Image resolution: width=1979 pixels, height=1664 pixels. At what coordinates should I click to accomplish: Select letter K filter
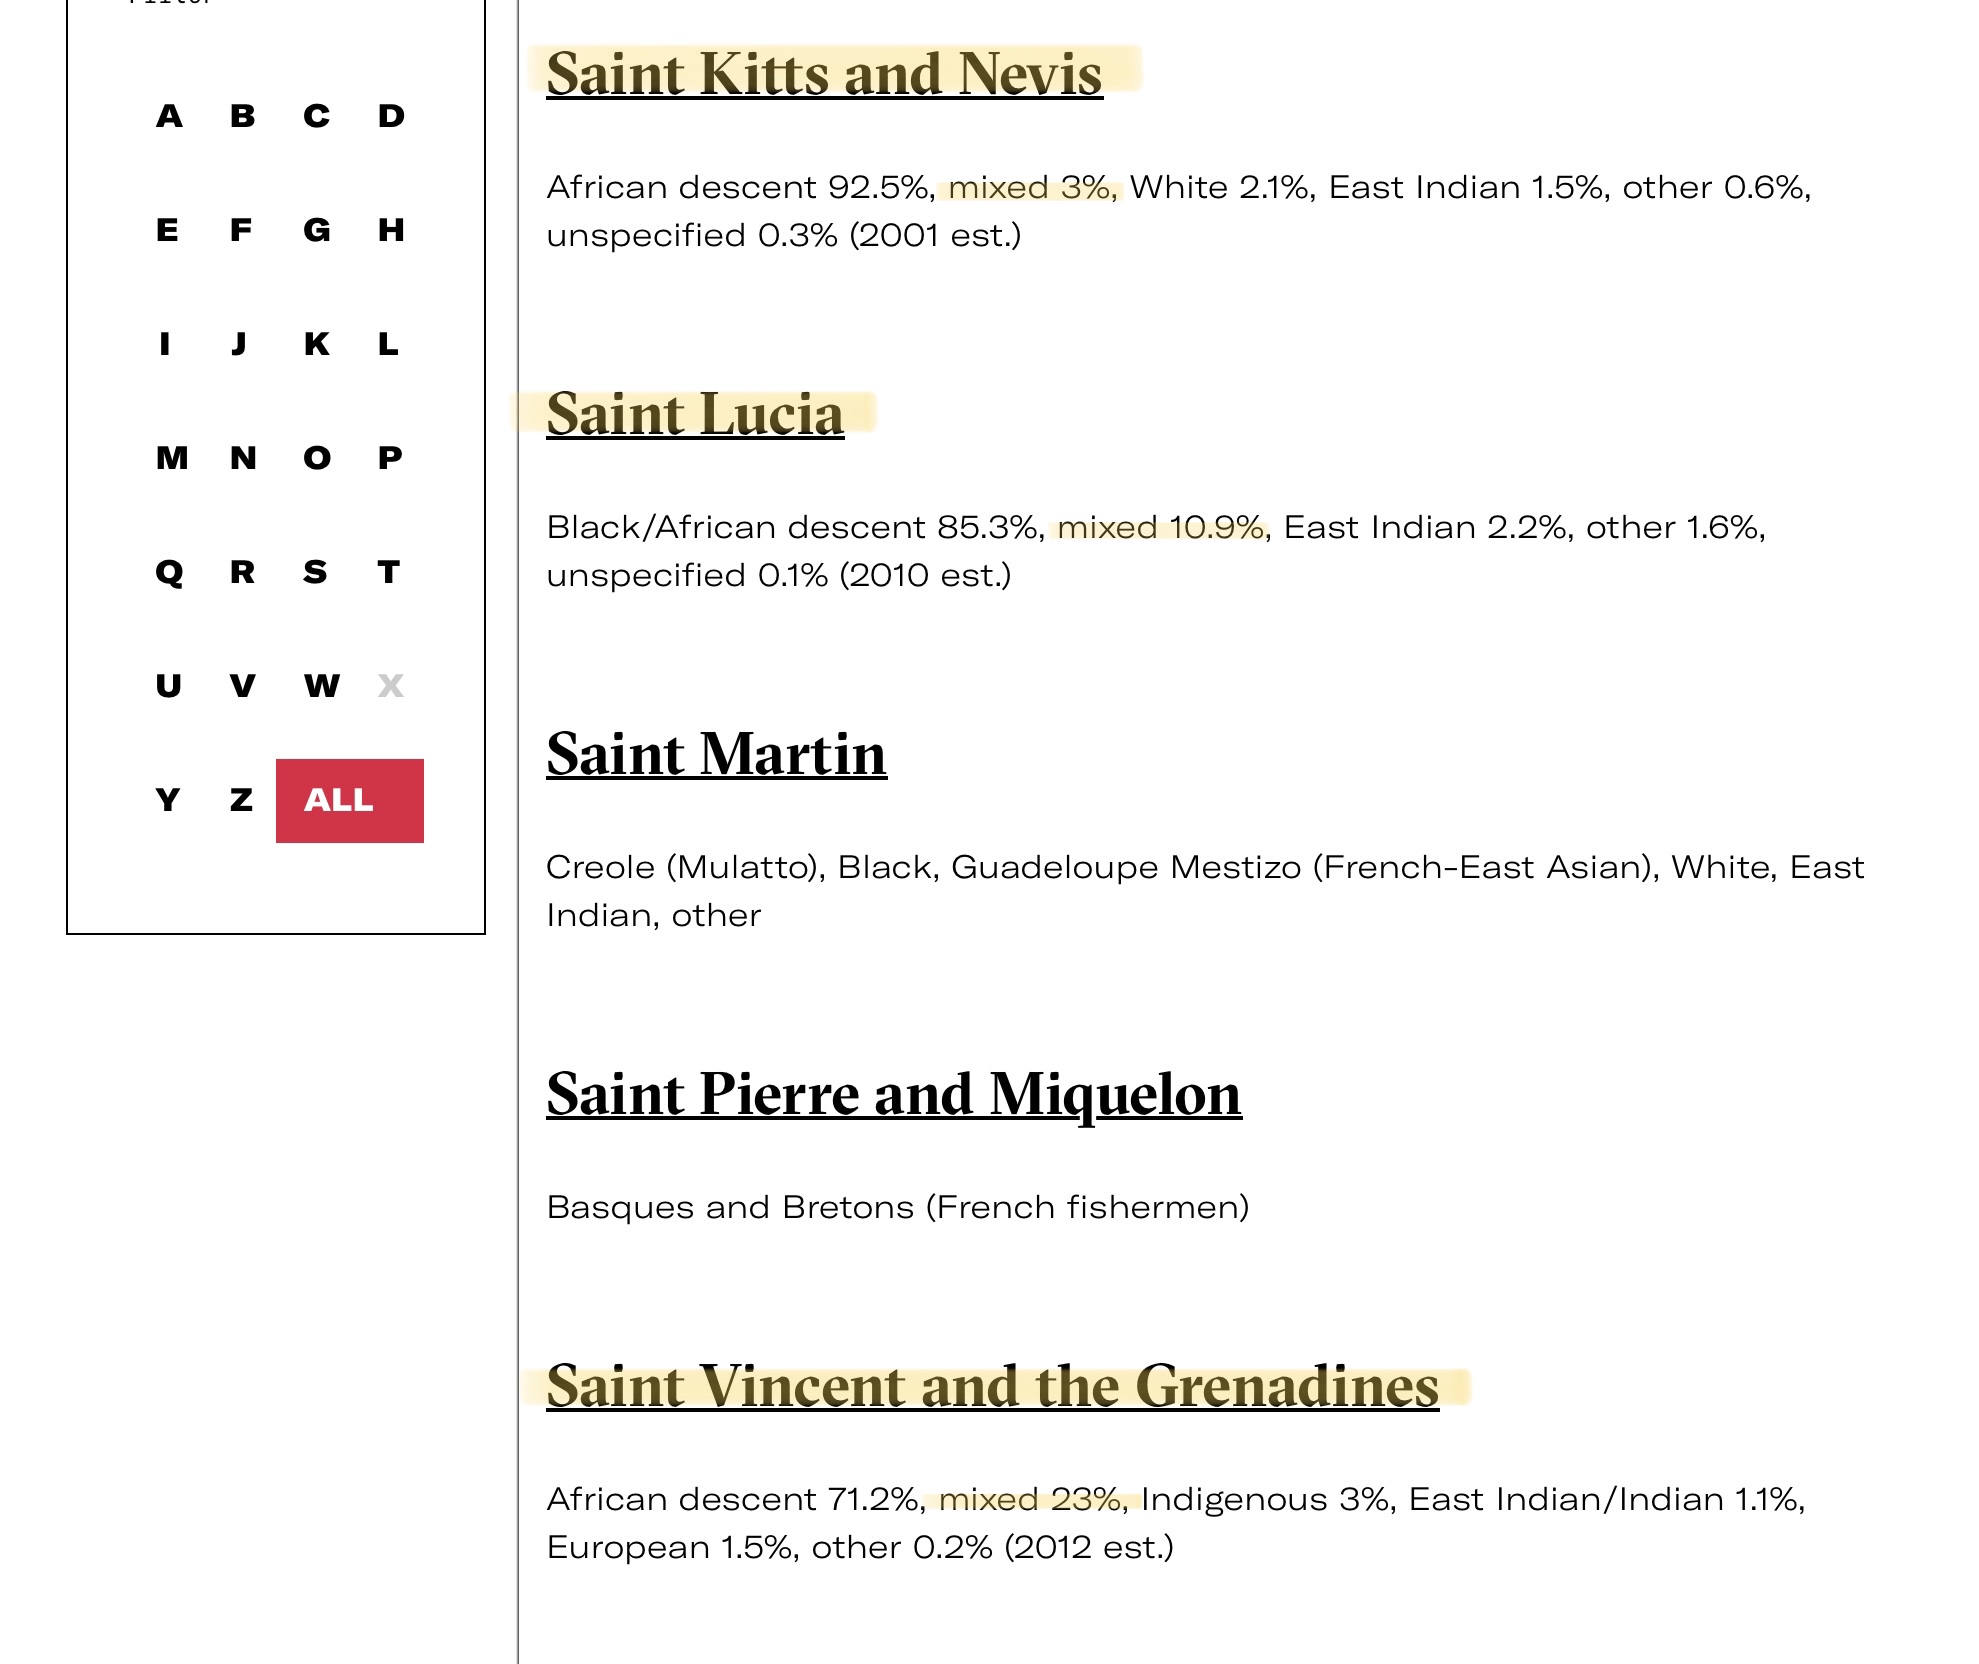[316, 344]
